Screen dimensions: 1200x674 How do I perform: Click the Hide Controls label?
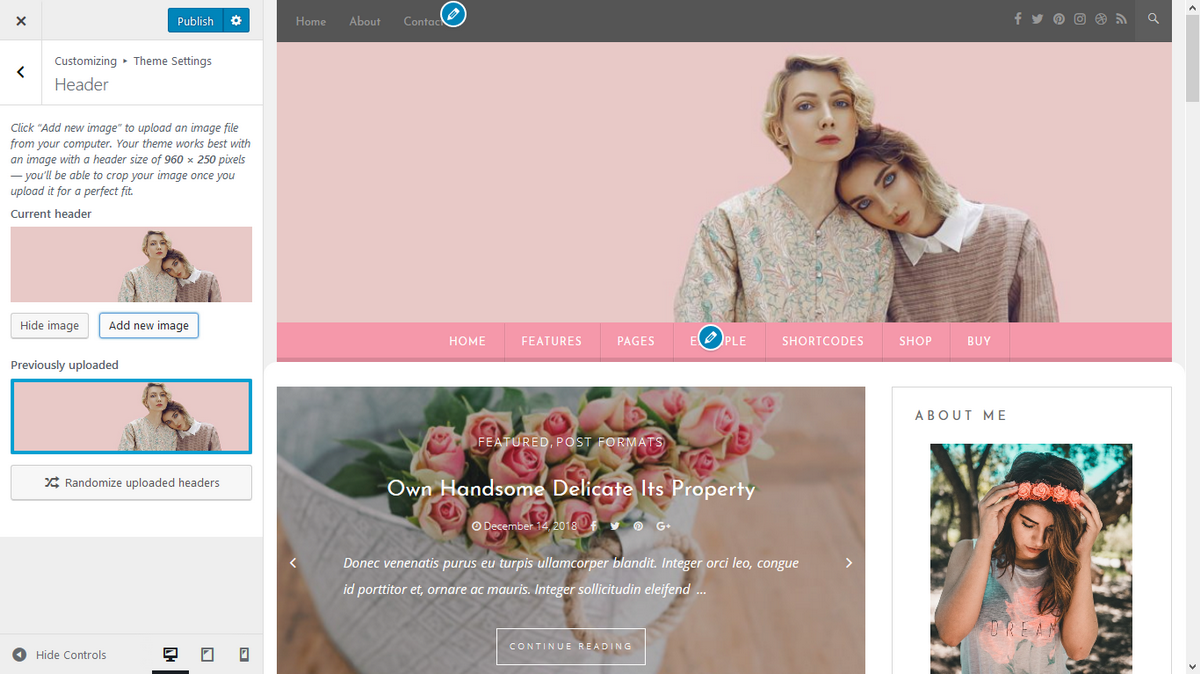pyautogui.click(x=71, y=655)
